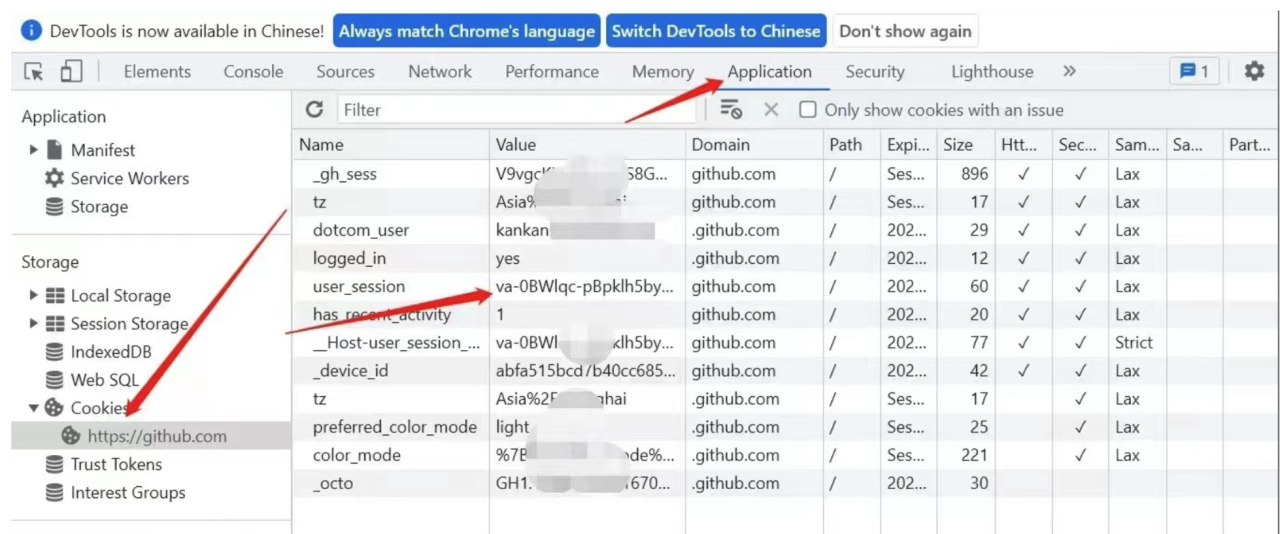Open the Memory tab
This screenshot has height=534, width=1280.
tap(663, 71)
